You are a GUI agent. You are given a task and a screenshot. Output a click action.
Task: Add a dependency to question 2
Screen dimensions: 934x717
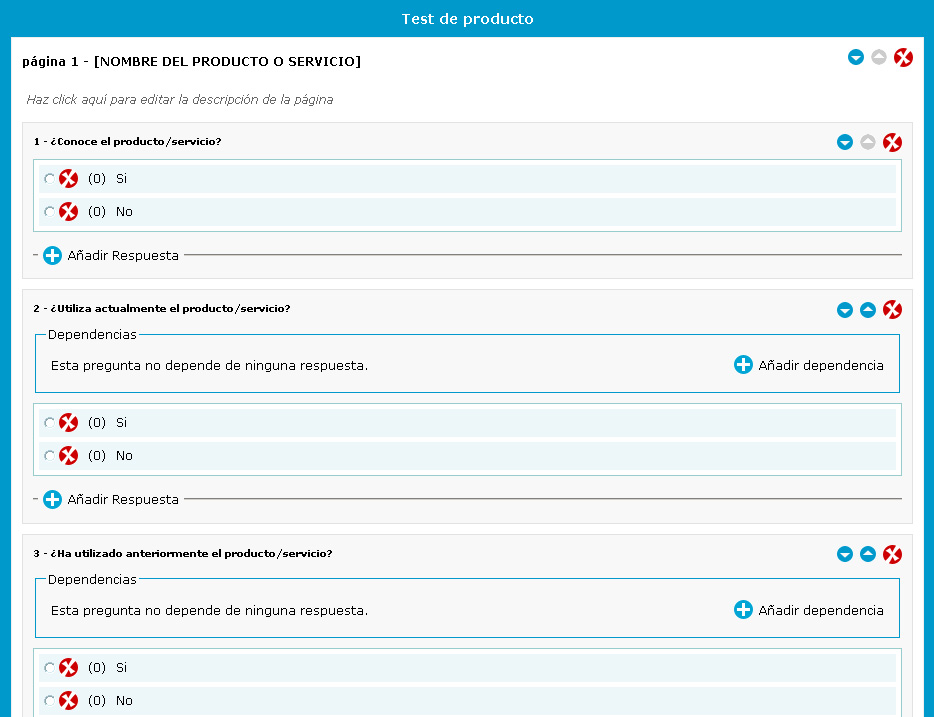click(x=808, y=365)
